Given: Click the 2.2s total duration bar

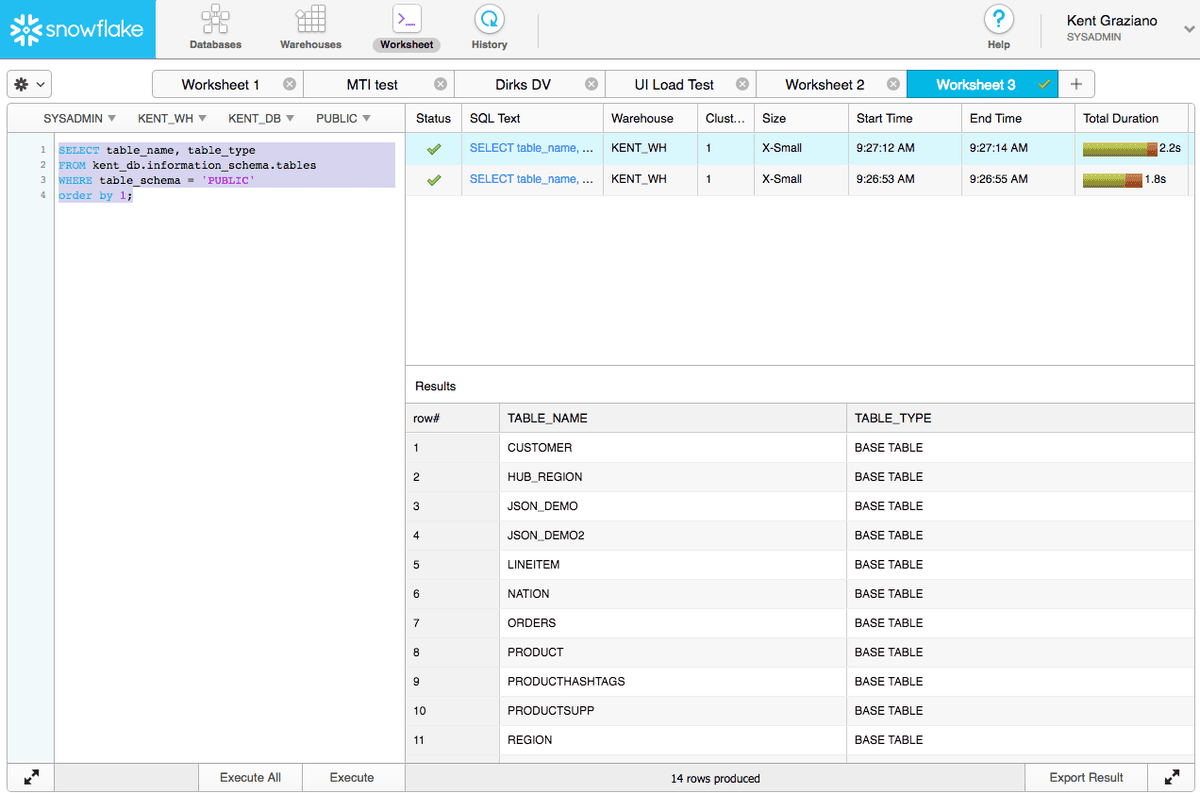Looking at the screenshot, I should click(1120, 148).
